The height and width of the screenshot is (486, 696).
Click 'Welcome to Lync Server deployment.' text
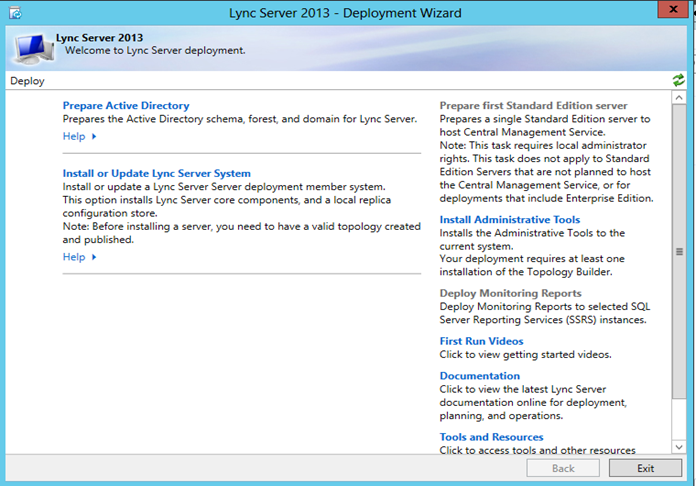point(155,51)
